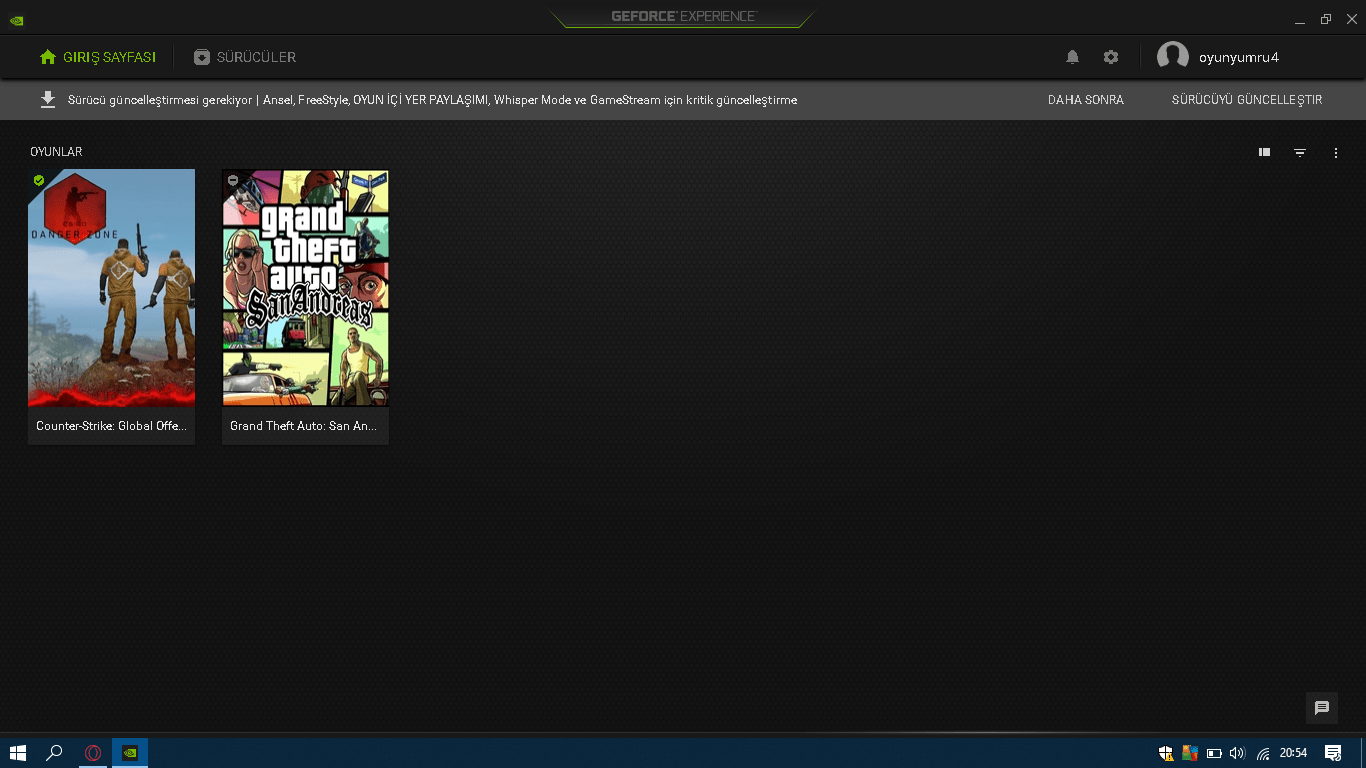This screenshot has width=1366, height=768.
Task: Click the driver download arrow icon
Action: click(x=47, y=100)
